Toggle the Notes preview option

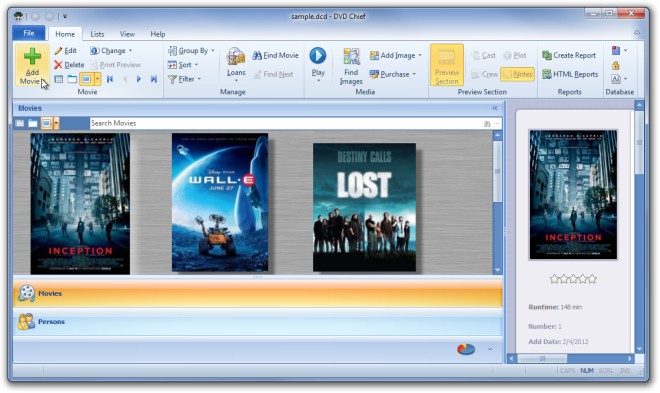517,74
